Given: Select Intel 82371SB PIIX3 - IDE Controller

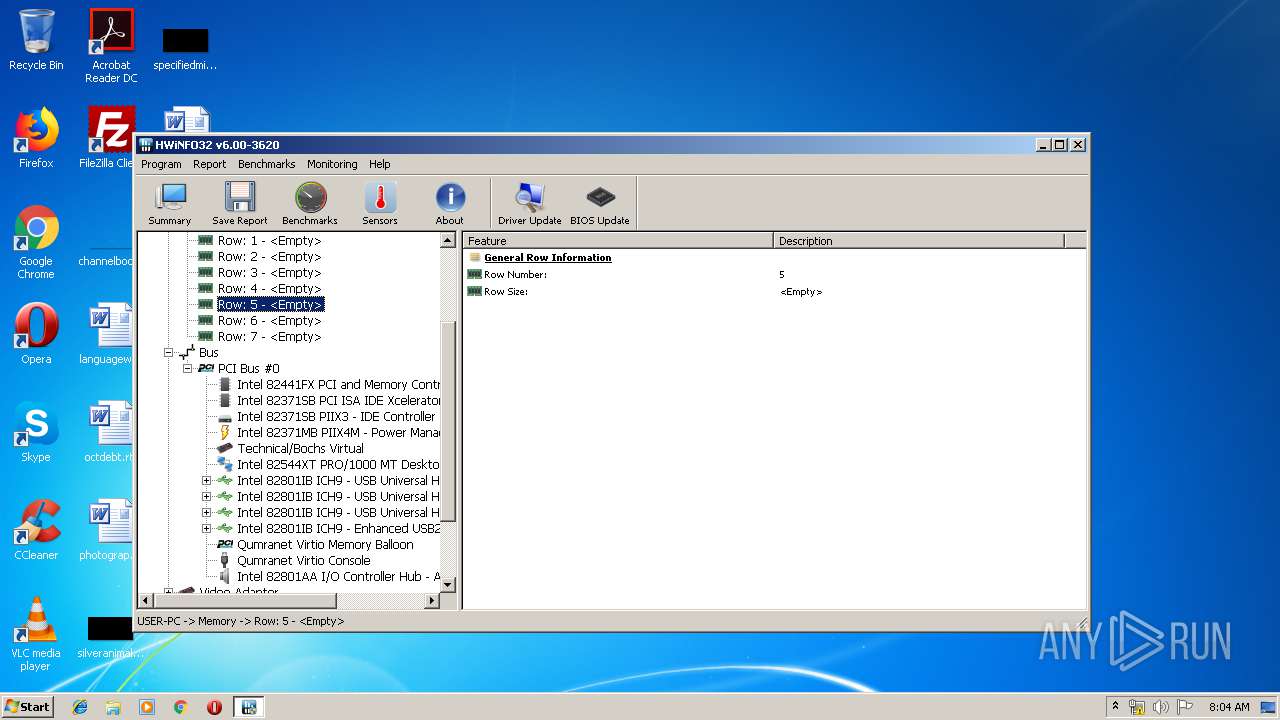Looking at the screenshot, I should pos(336,417).
